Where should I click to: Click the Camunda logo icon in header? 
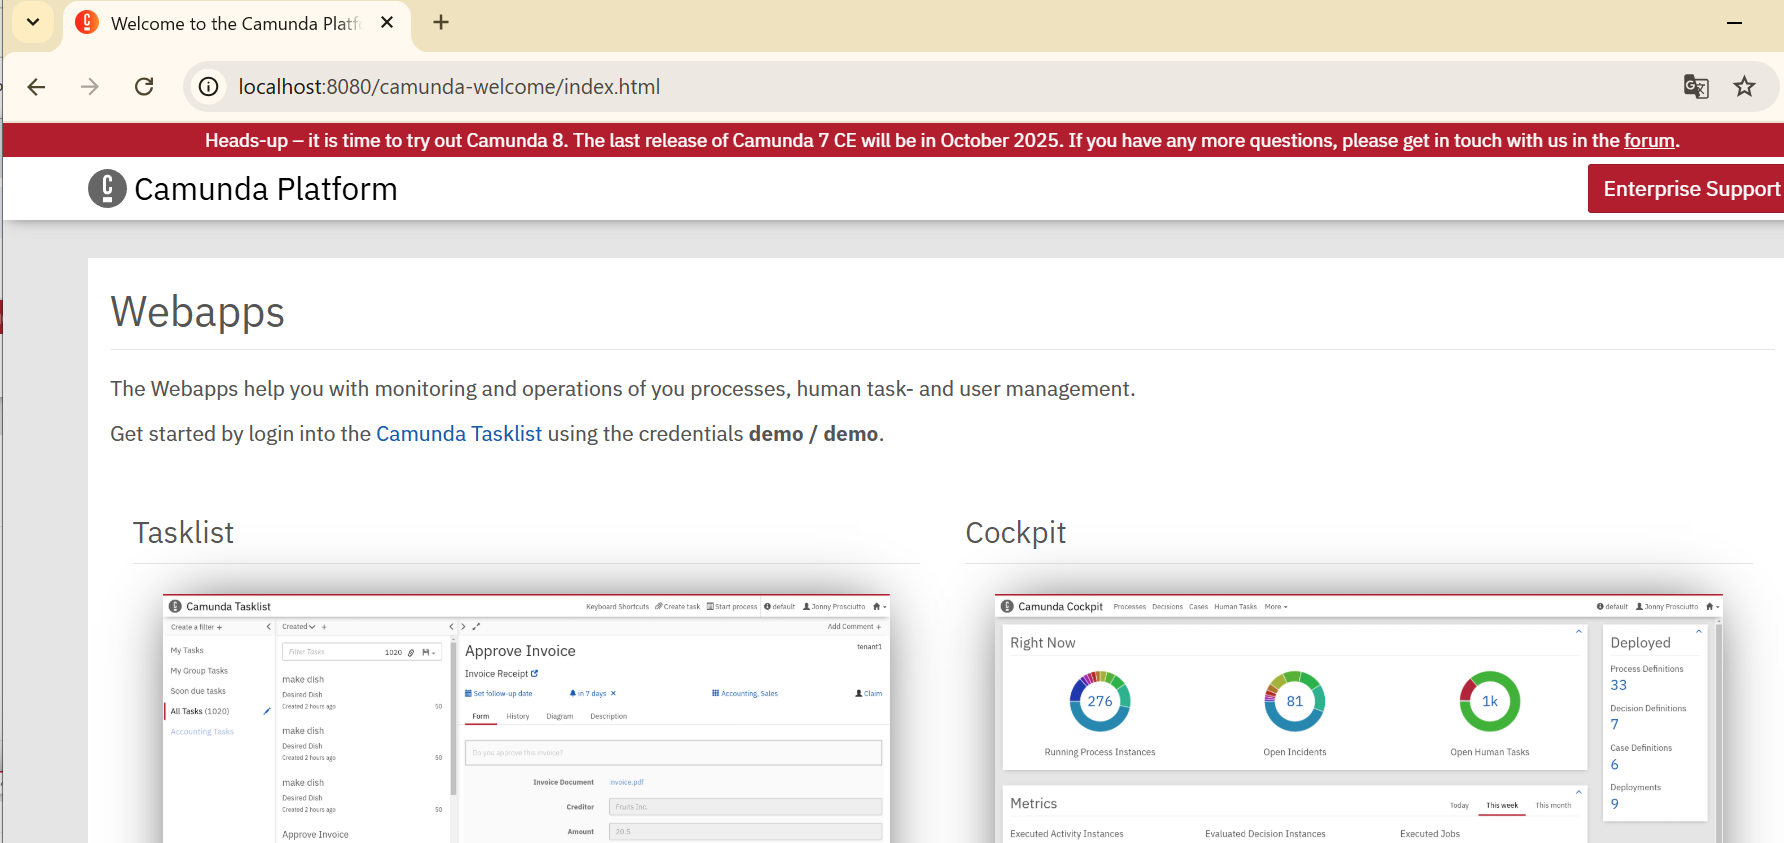(x=107, y=188)
